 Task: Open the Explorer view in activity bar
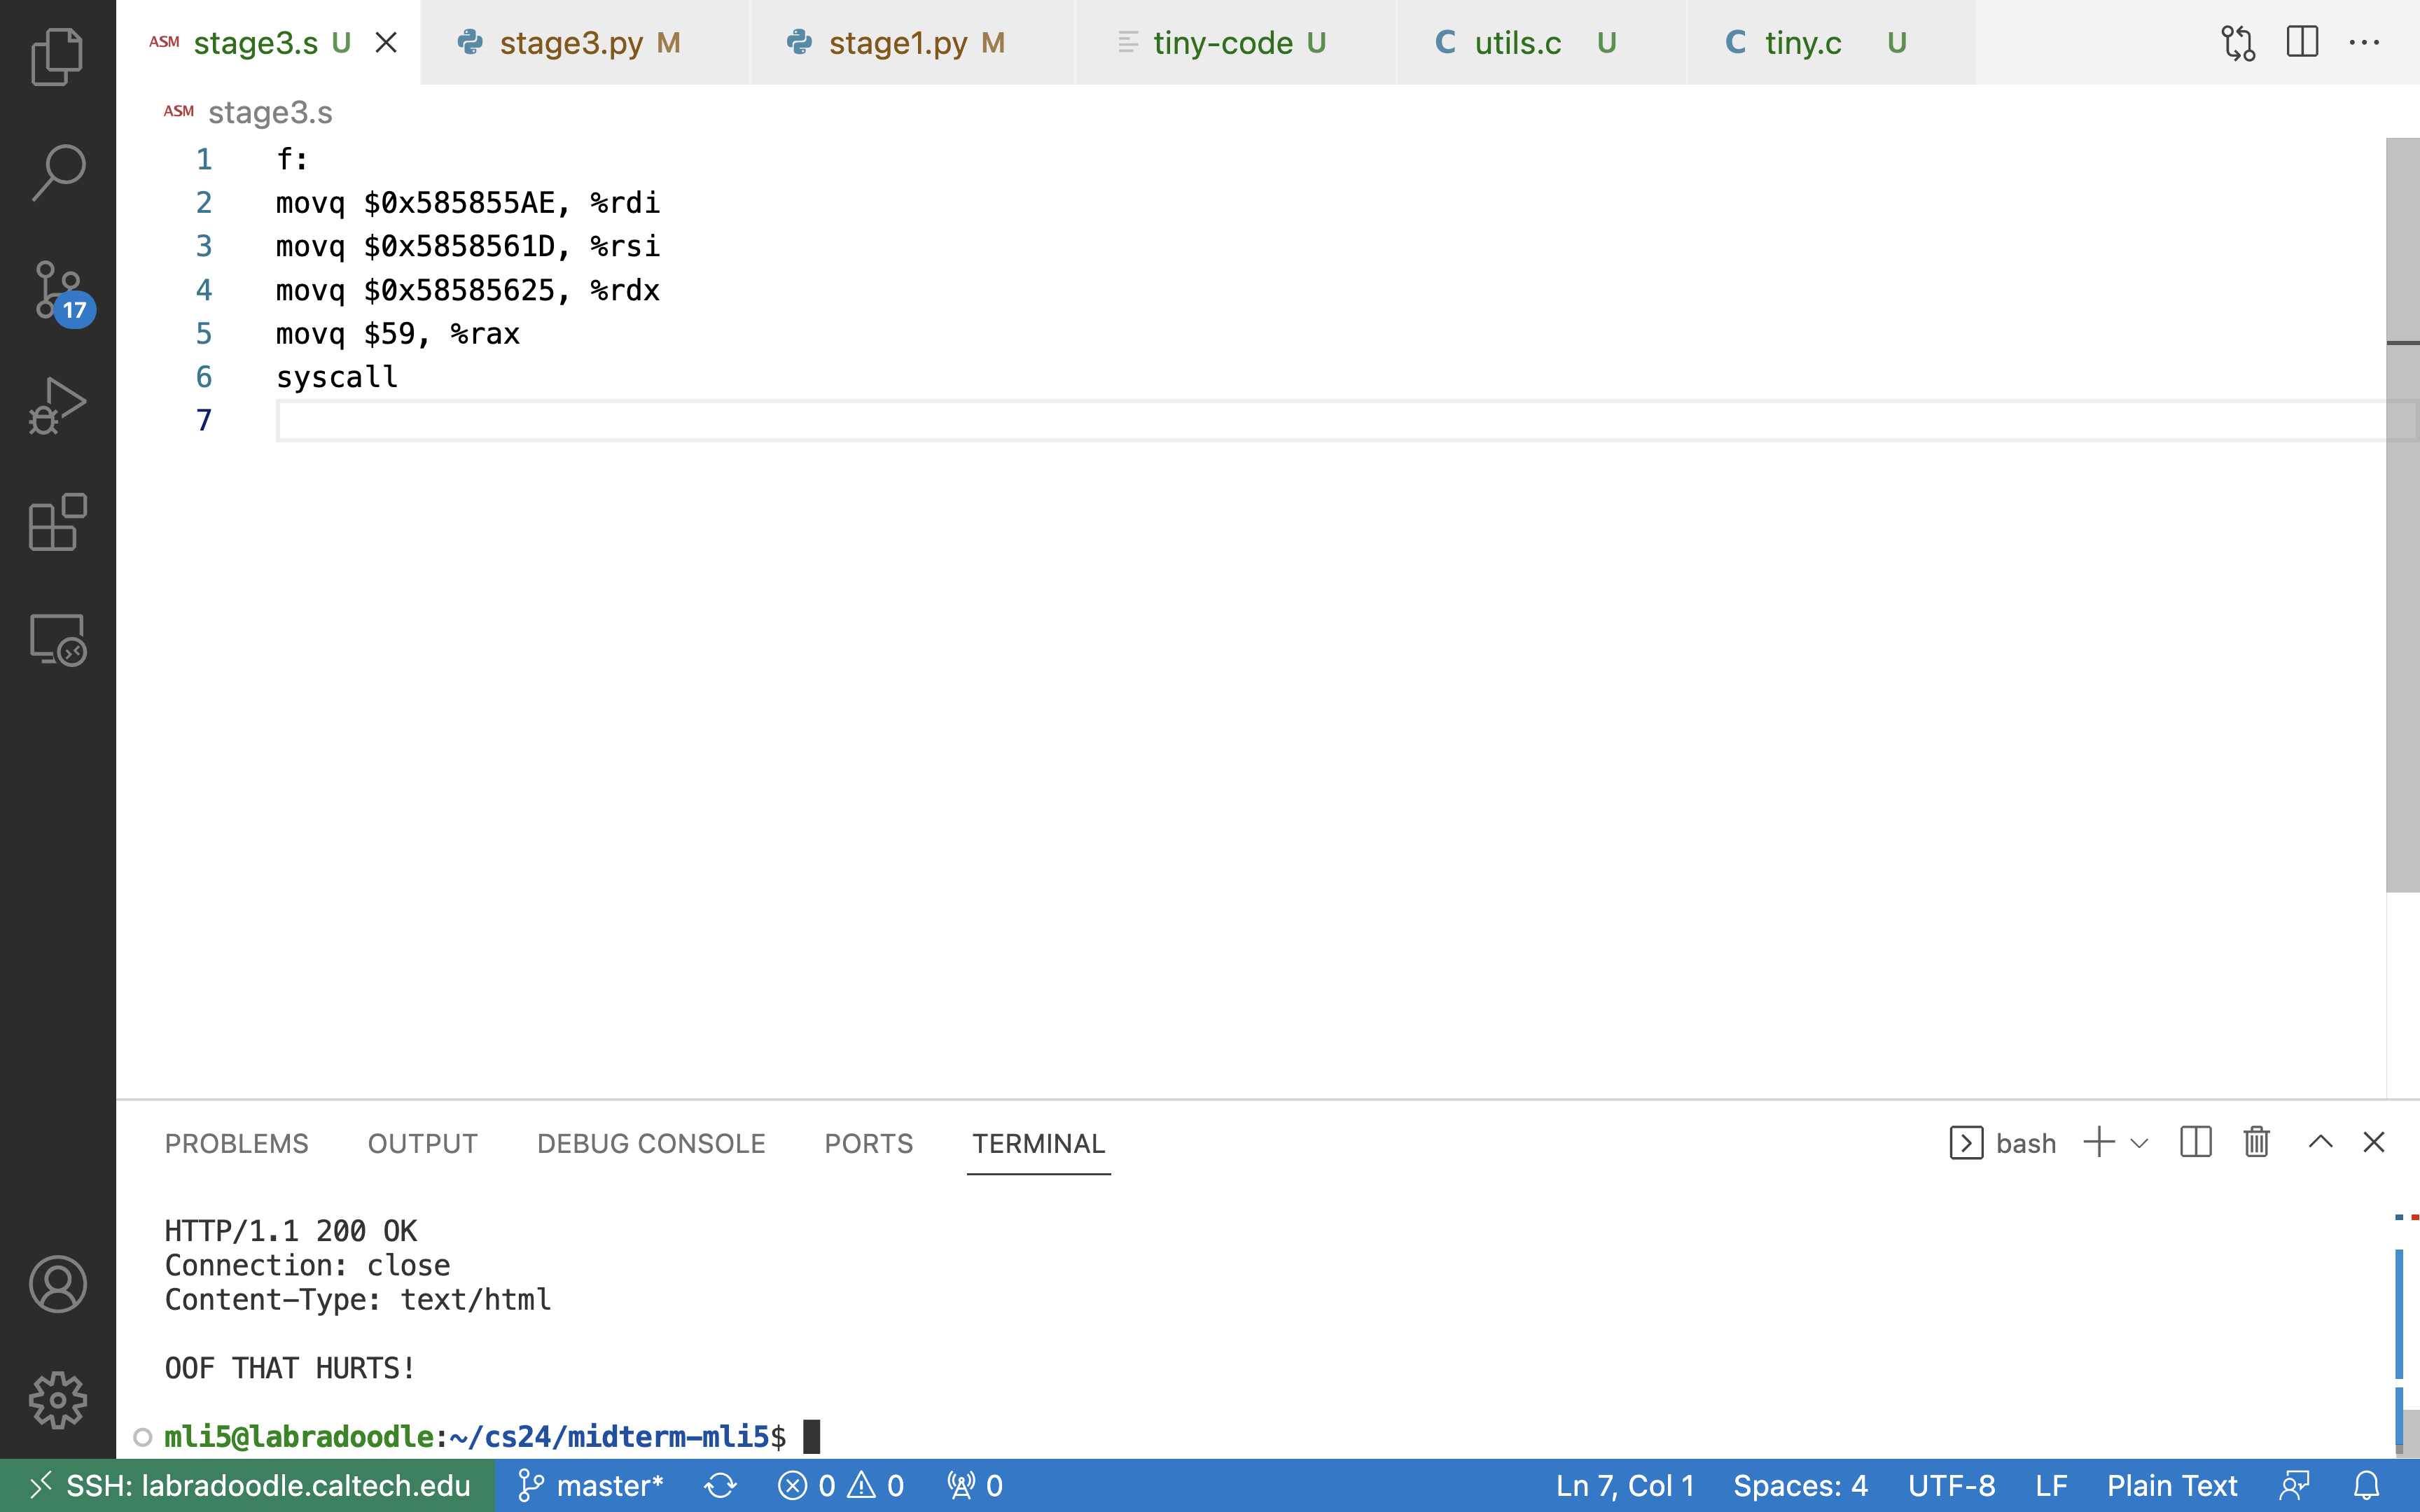pyautogui.click(x=57, y=57)
